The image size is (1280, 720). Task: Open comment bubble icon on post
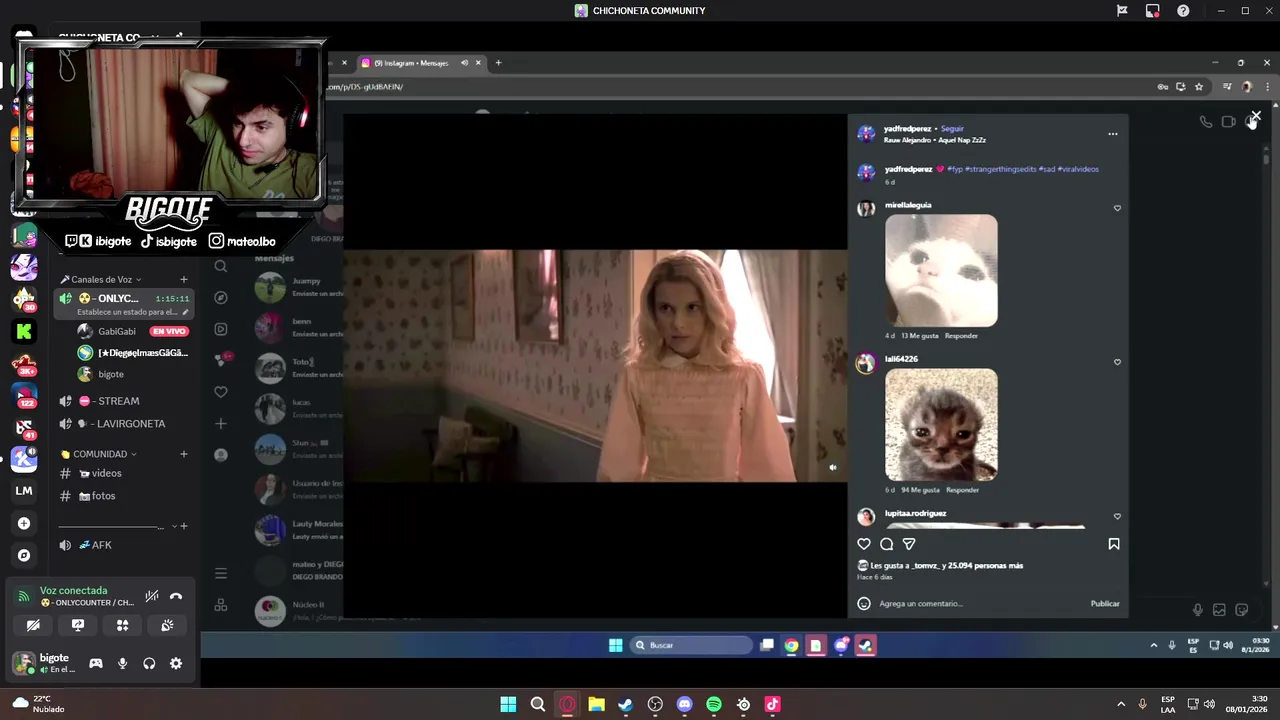pyautogui.click(x=886, y=544)
